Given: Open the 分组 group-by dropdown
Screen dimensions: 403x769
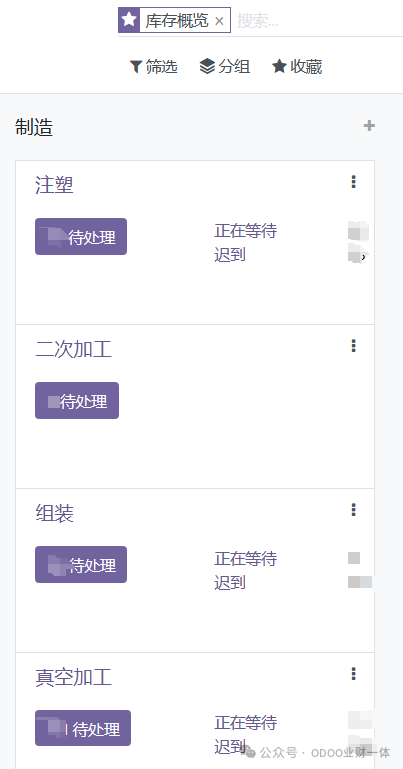Looking at the screenshot, I should point(225,66).
